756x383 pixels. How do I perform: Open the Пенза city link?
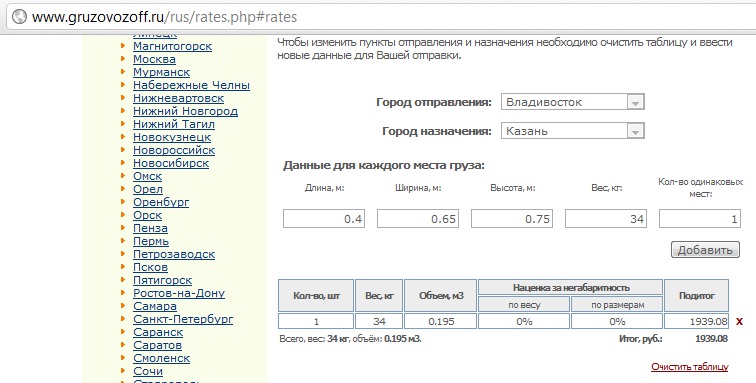tap(150, 229)
